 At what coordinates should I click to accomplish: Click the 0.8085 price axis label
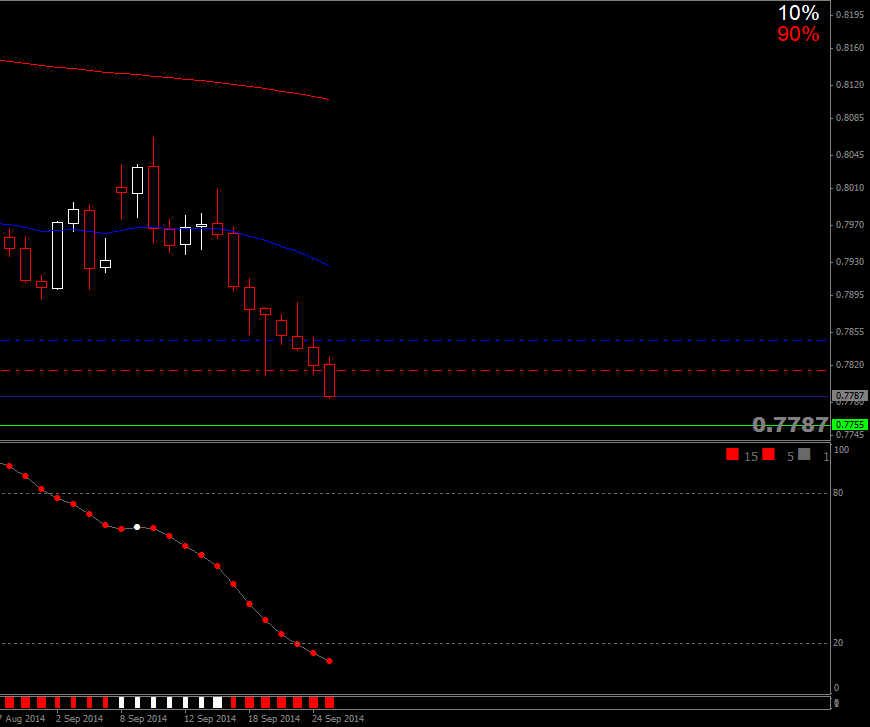pos(850,118)
